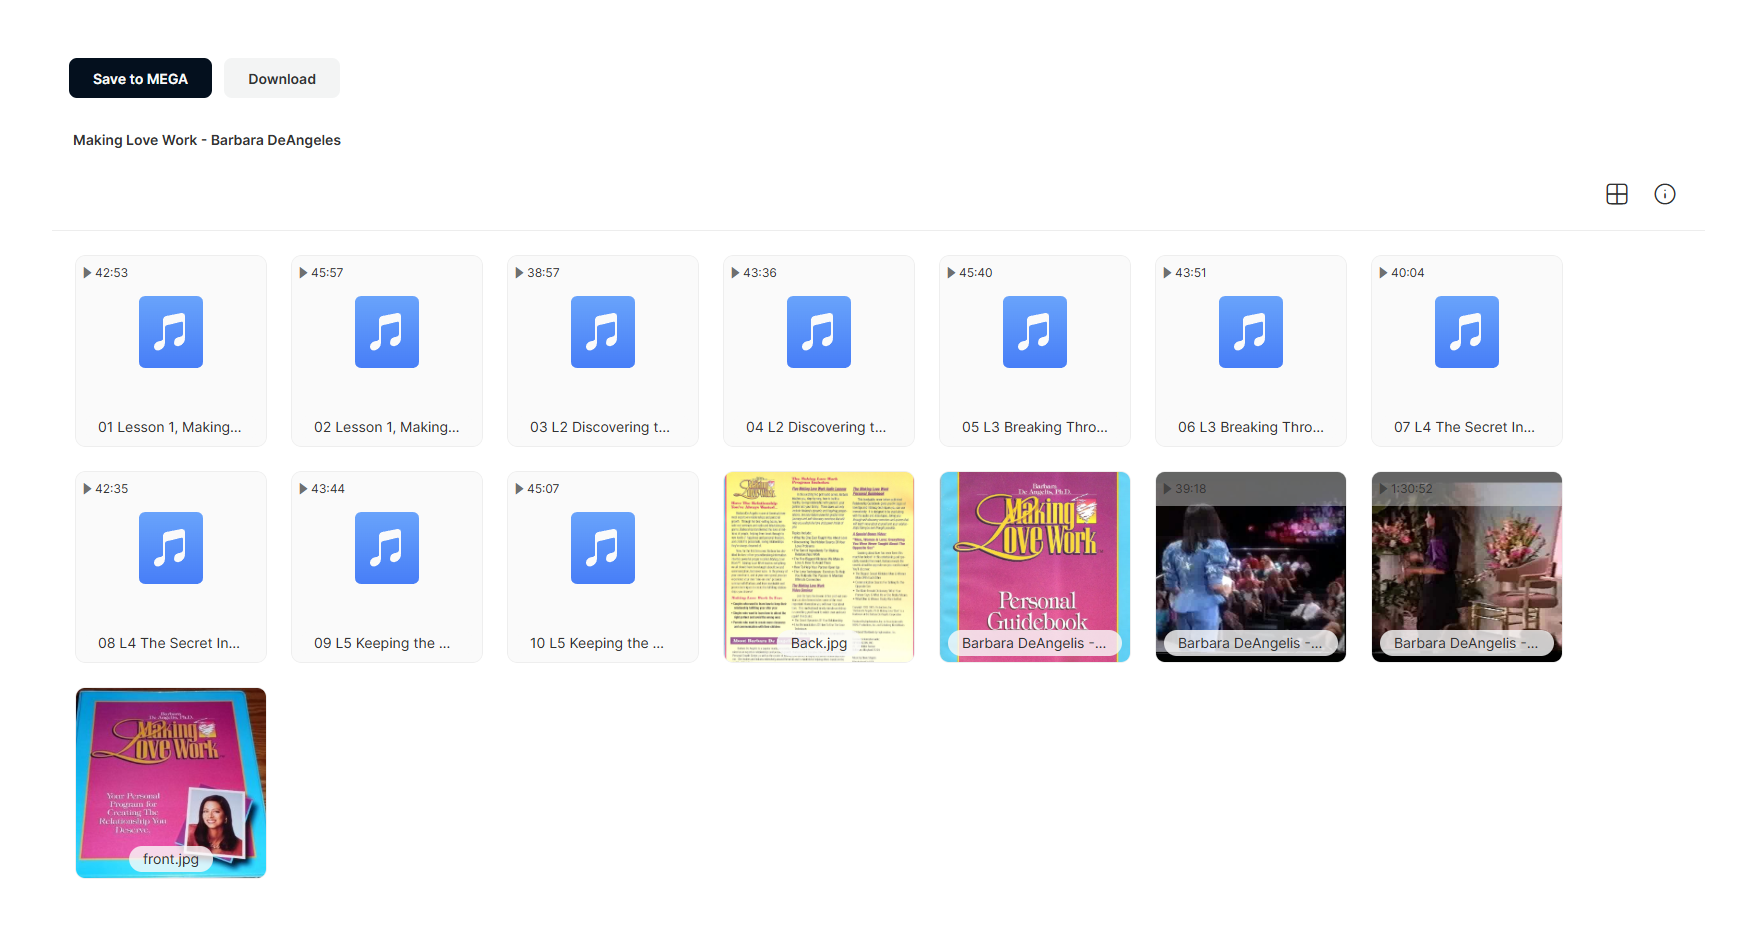Select the 04 L2 Discovering audio icon
This screenshot has height=948, width=1760.
point(819,332)
